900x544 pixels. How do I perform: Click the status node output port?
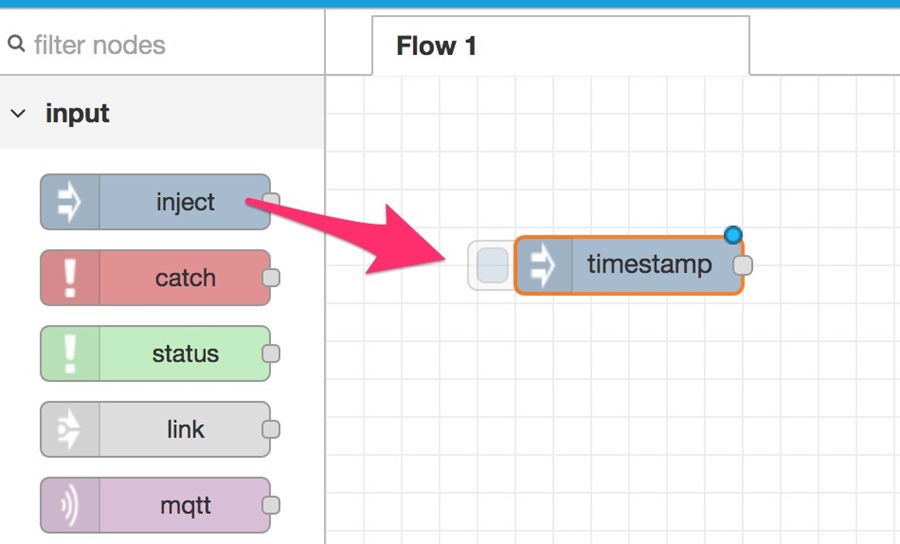(271, 353)
